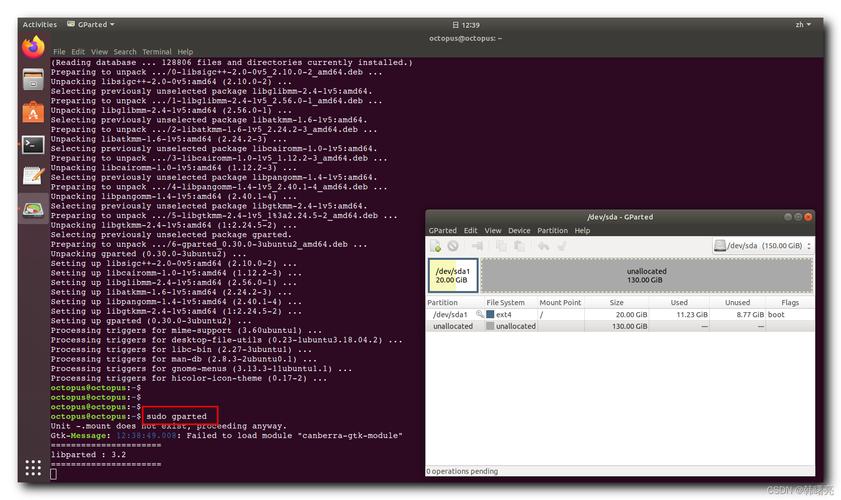The image size is (841, 500).
Task: Open the Terminal menu in terminal menubar
Action: [156, 52]
